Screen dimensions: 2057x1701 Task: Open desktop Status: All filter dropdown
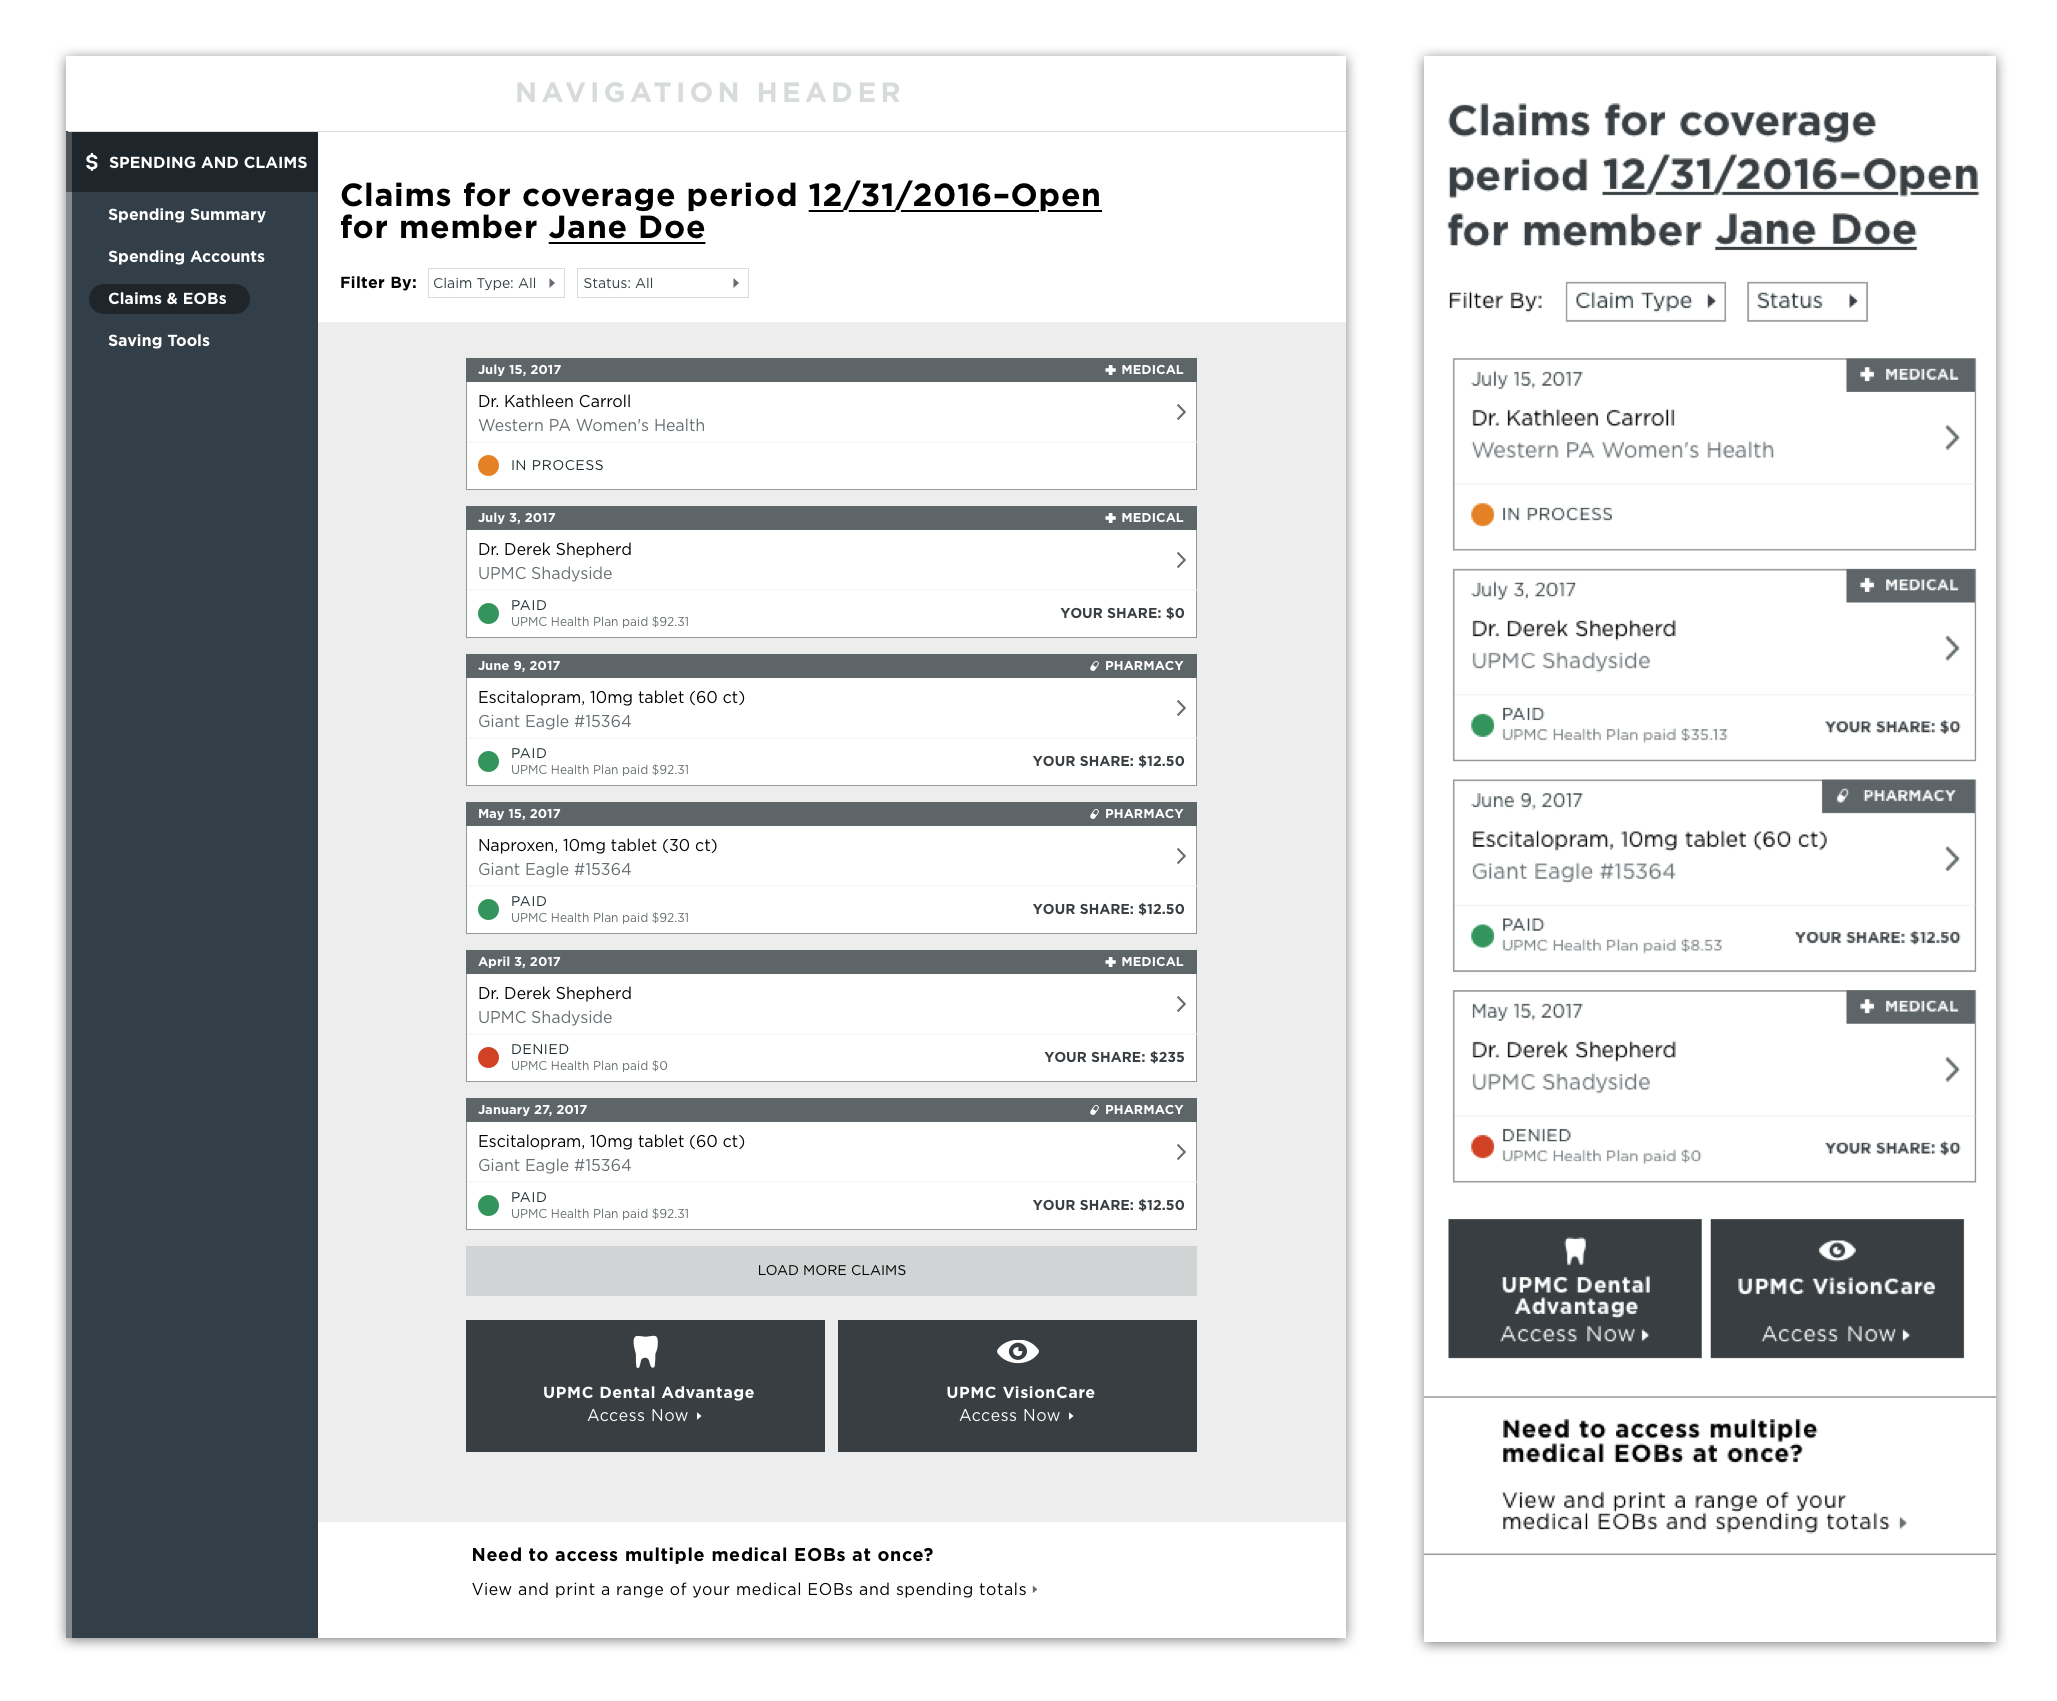662,283
